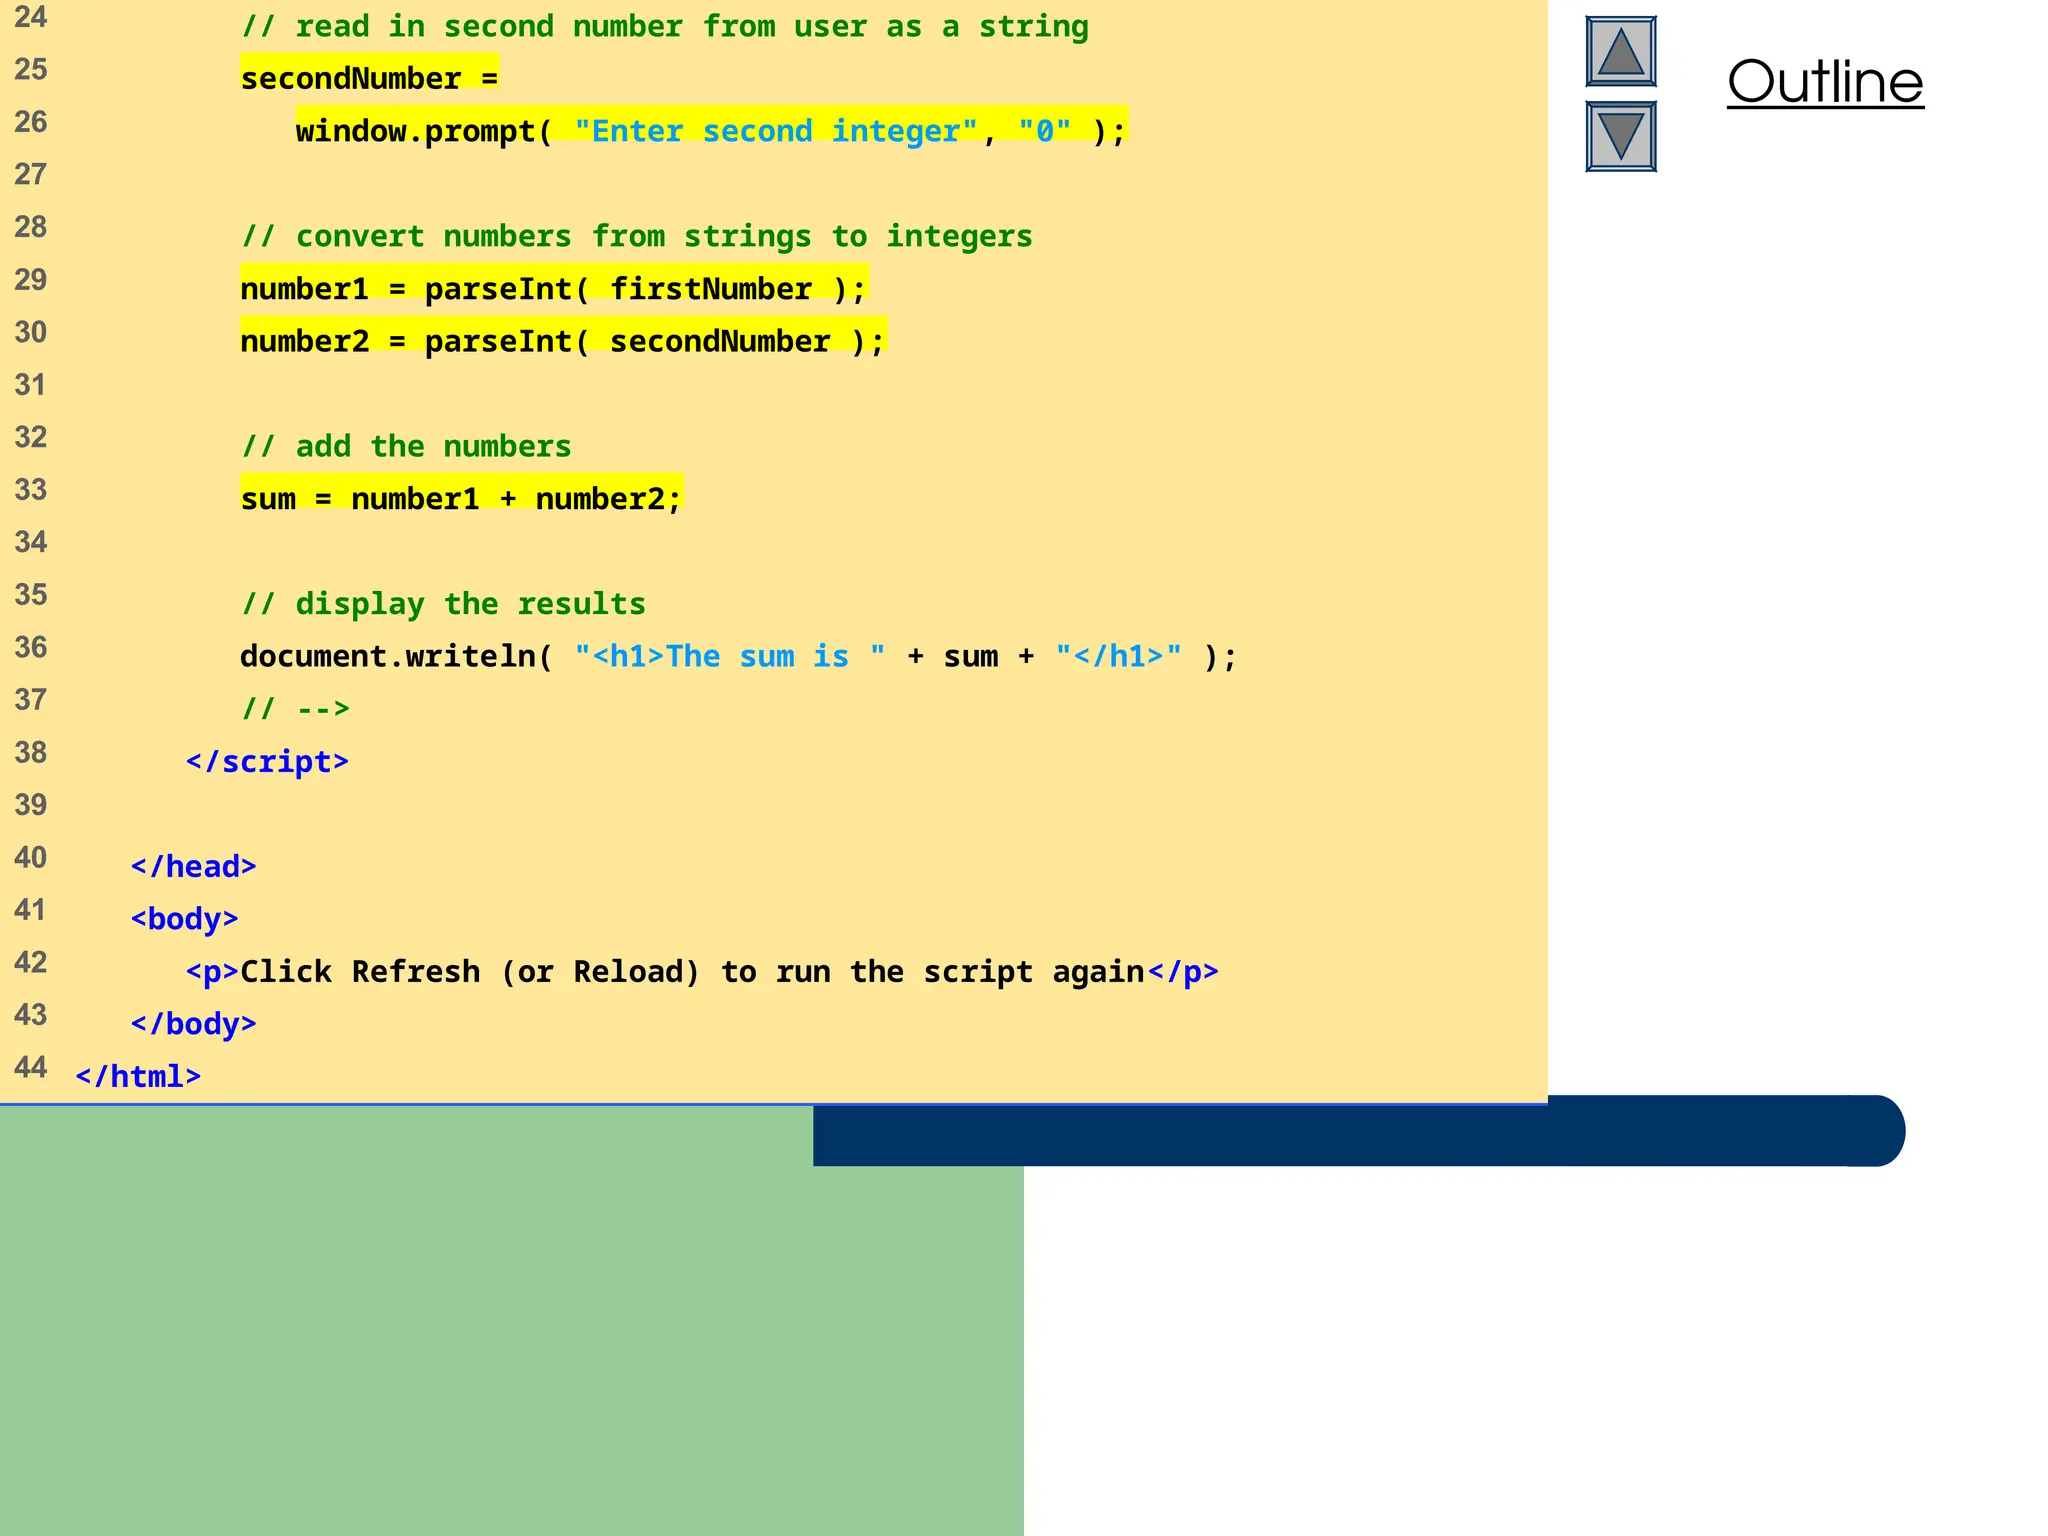2048x1536 pixels.
Task: Click the closing </script> tag
Action: [x=267, y=762]
